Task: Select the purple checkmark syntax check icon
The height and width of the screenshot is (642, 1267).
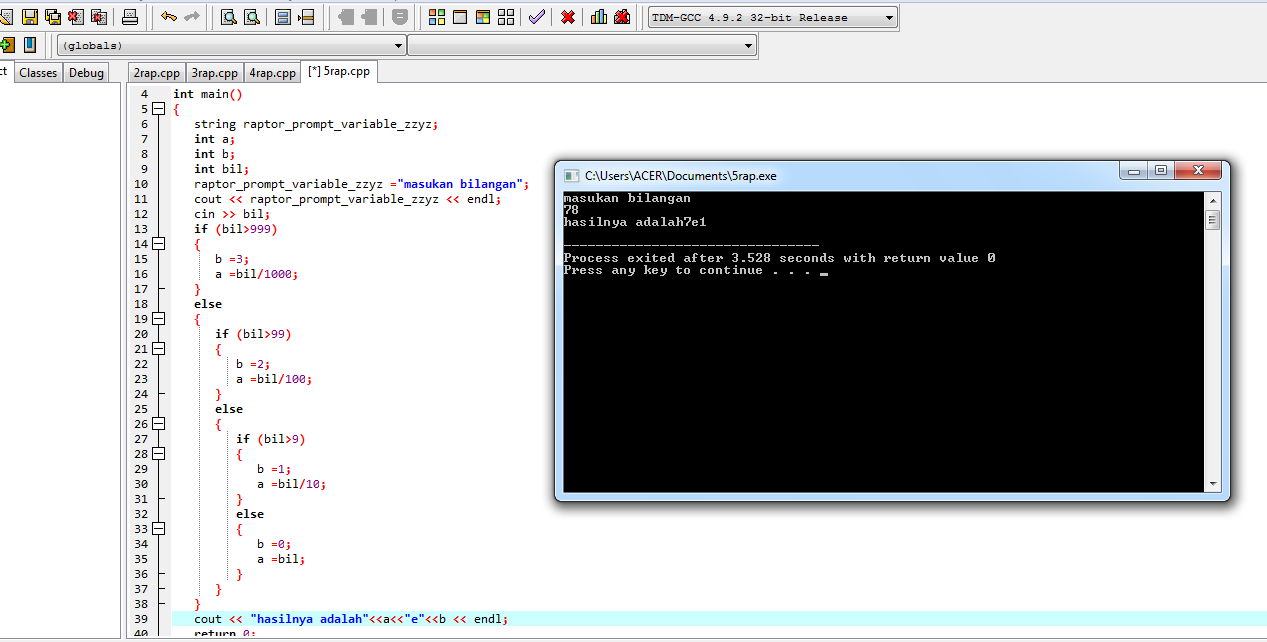Action: pos(536,17)
